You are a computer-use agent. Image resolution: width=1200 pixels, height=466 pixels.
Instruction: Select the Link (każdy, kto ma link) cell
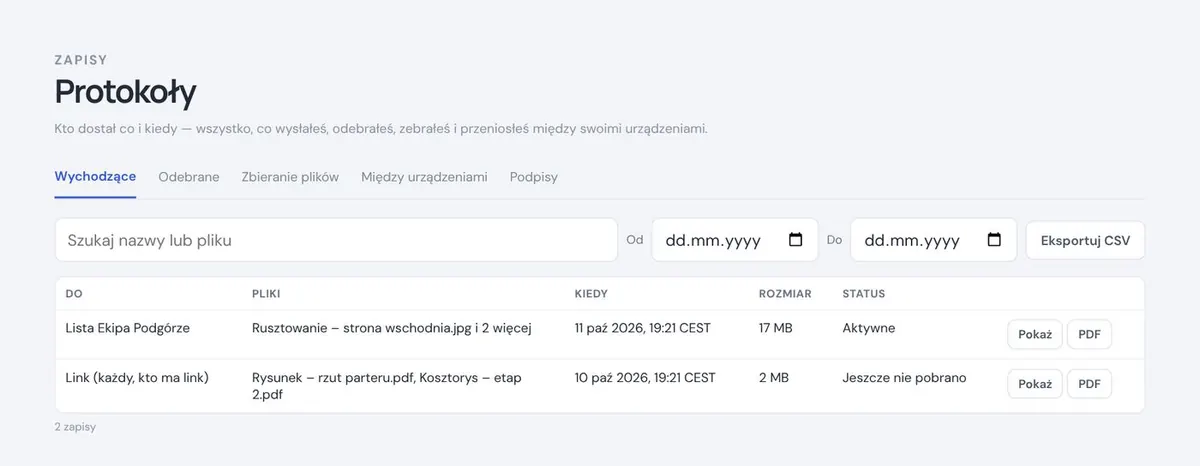(137, 377)
